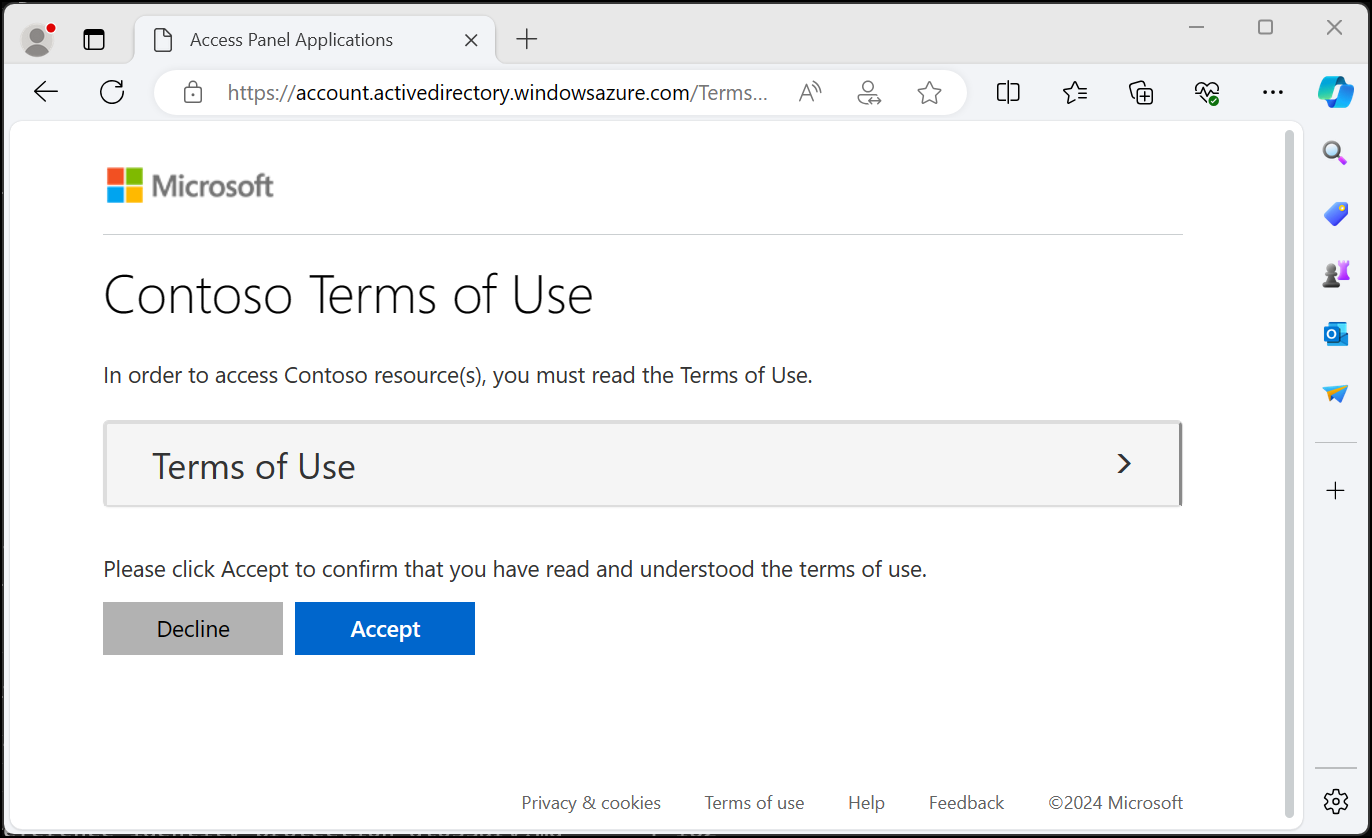The height and width of the screenshot is (838, 1372).
Task: Open the split screen view toggle
Action: [1007, 92]
